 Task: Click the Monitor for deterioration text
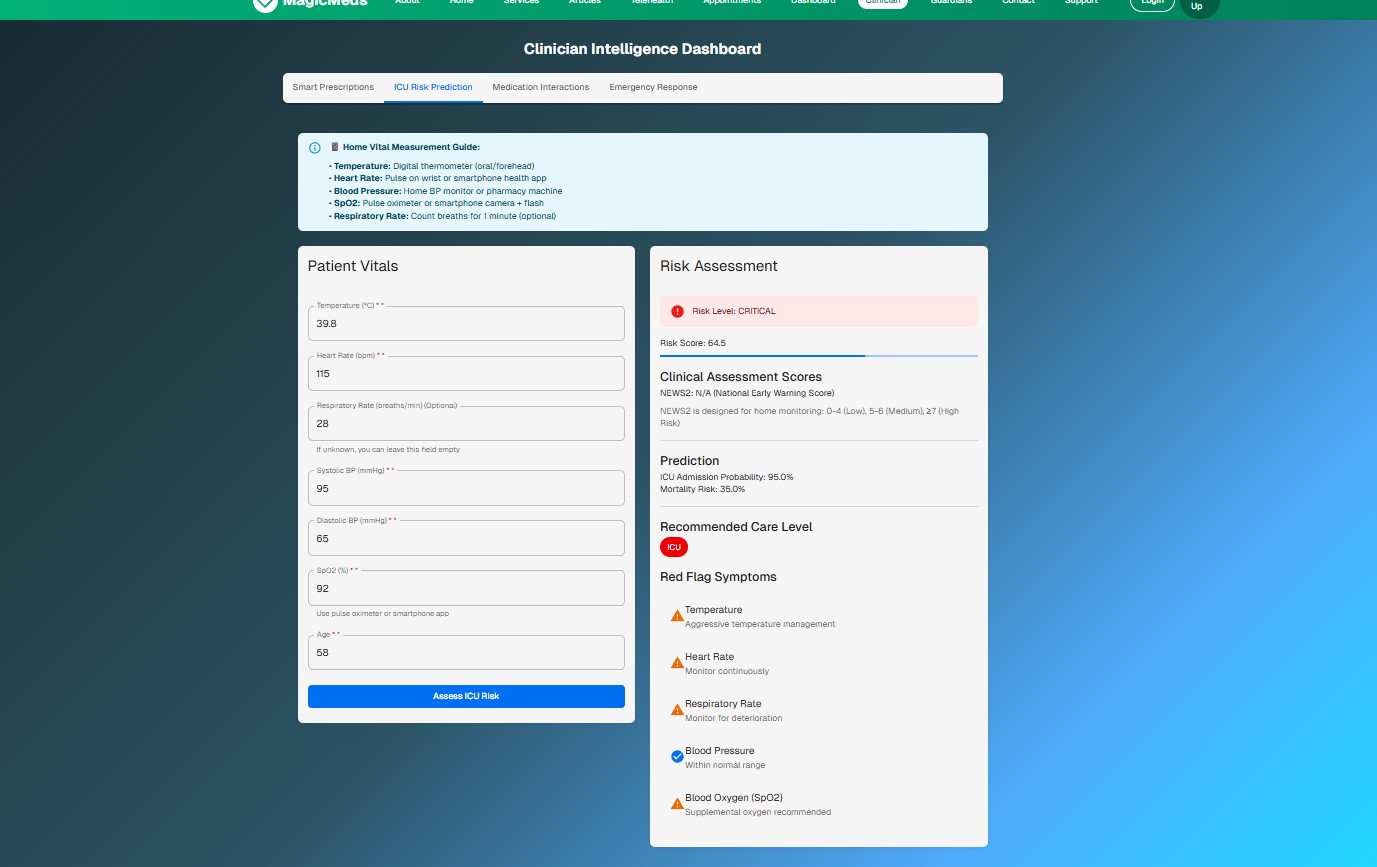pyautogui.click(x=734, y=718)
